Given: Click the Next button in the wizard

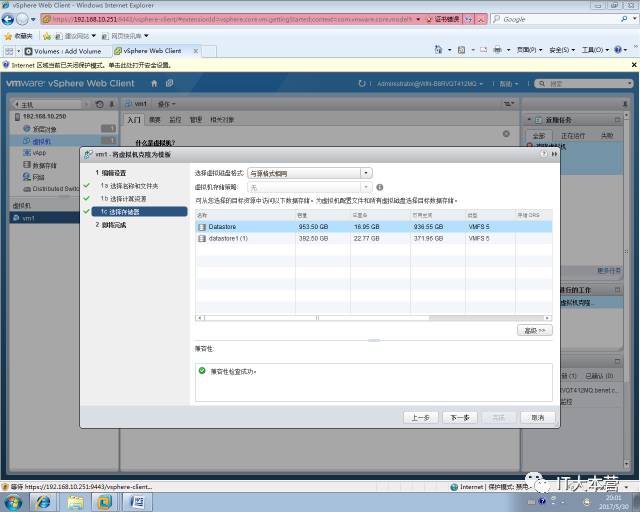Looking at the screenshot, I should (460, 418).
